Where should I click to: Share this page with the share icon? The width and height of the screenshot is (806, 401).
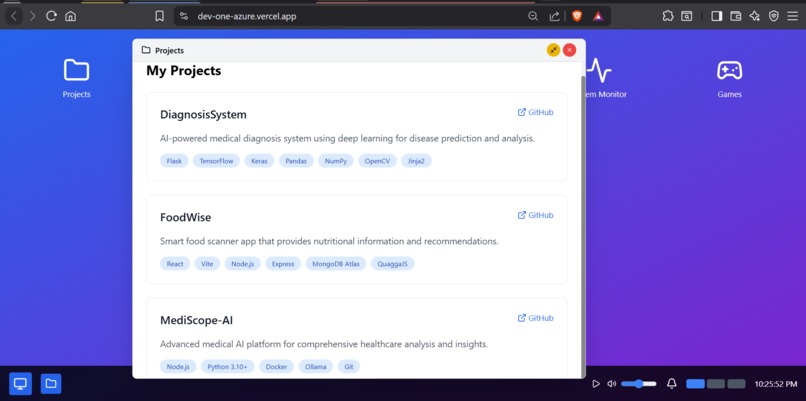click(x=554, y=16)
